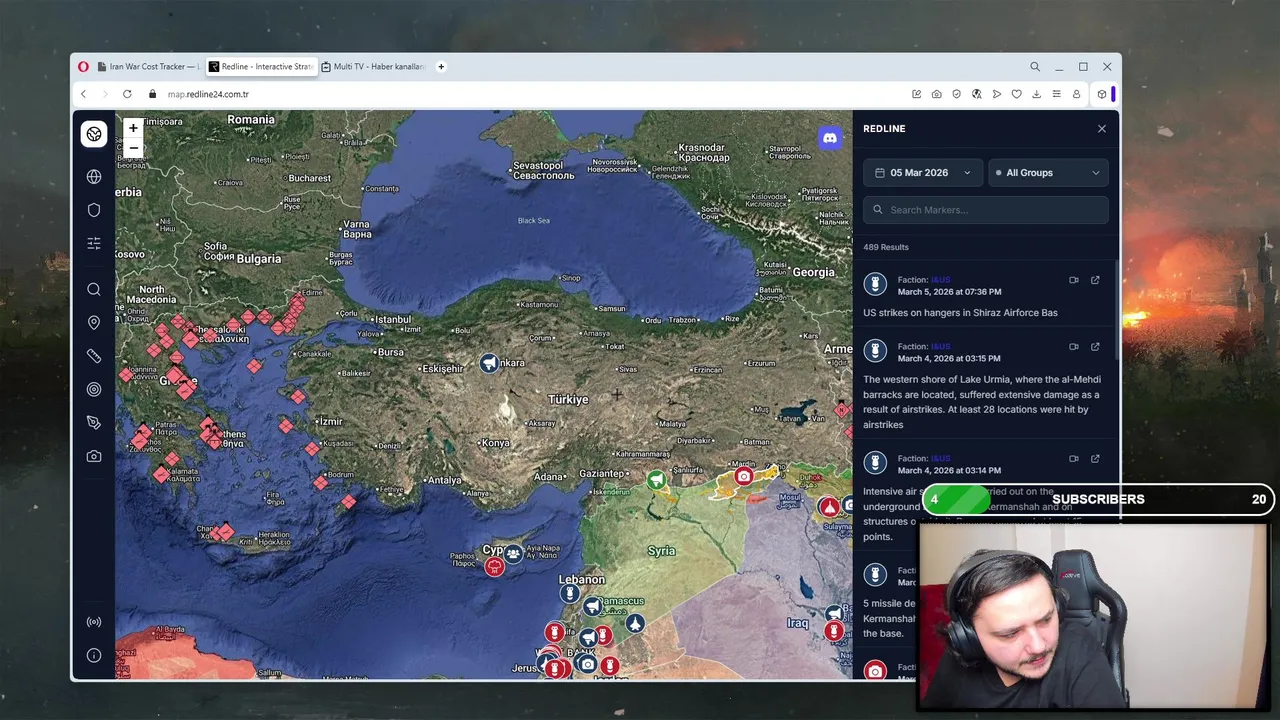
Task: Click the 489 Results count
Action: pos(886,247)
